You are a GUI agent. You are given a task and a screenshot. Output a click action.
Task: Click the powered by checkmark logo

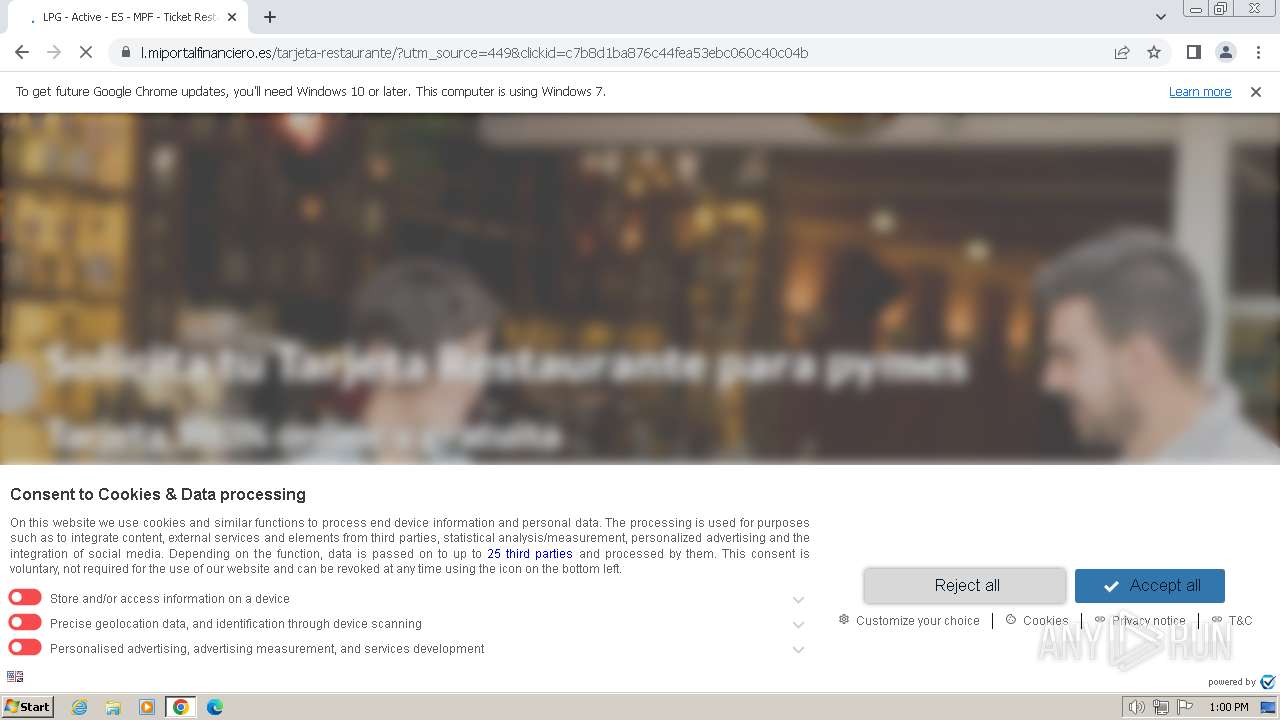[x=1267, y=682]
